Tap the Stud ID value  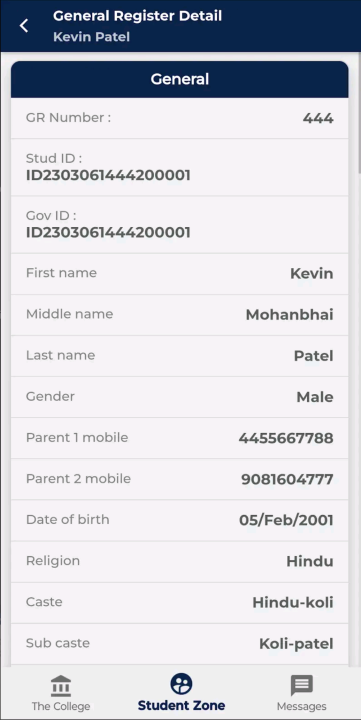tap(108, 175)
